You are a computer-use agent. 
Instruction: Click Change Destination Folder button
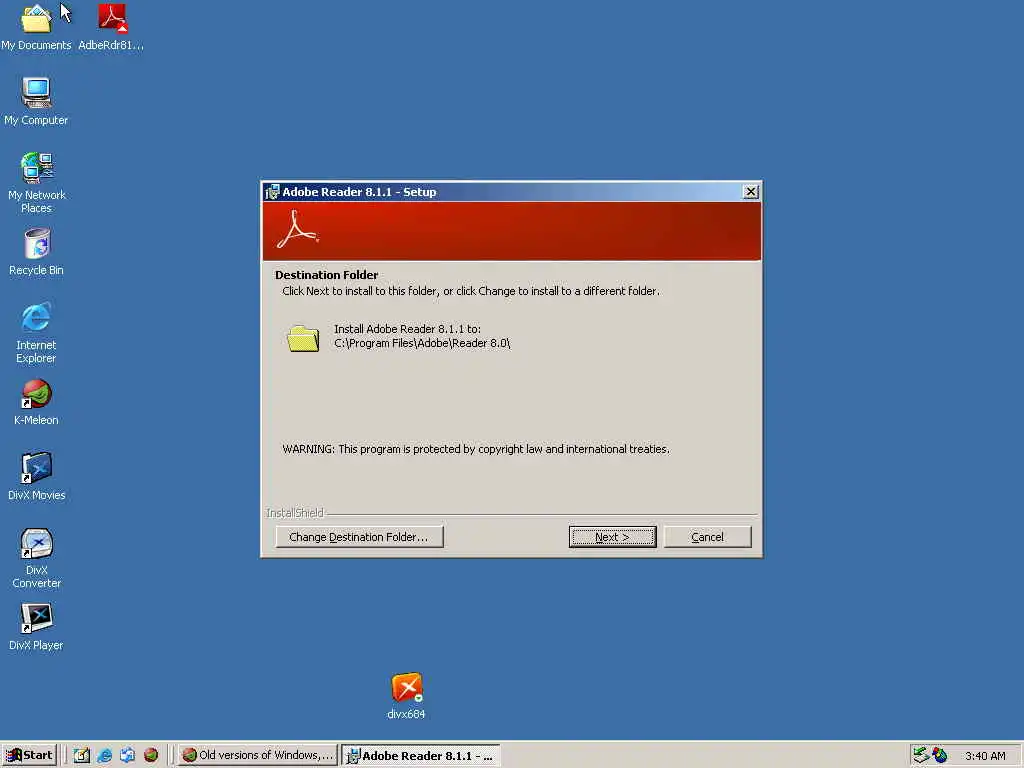[359, 537]
